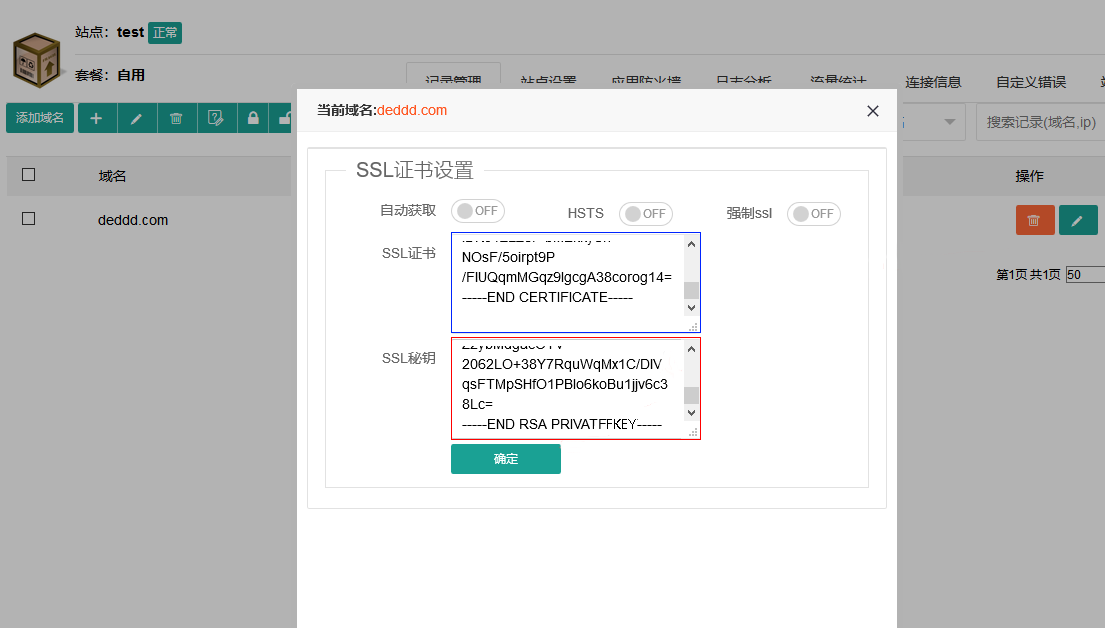This screenshot has width=1105, height=628.
Task: Click the SSL证书 scrollbar thumb
Action: pyautogui.click(x=691, y=290)
